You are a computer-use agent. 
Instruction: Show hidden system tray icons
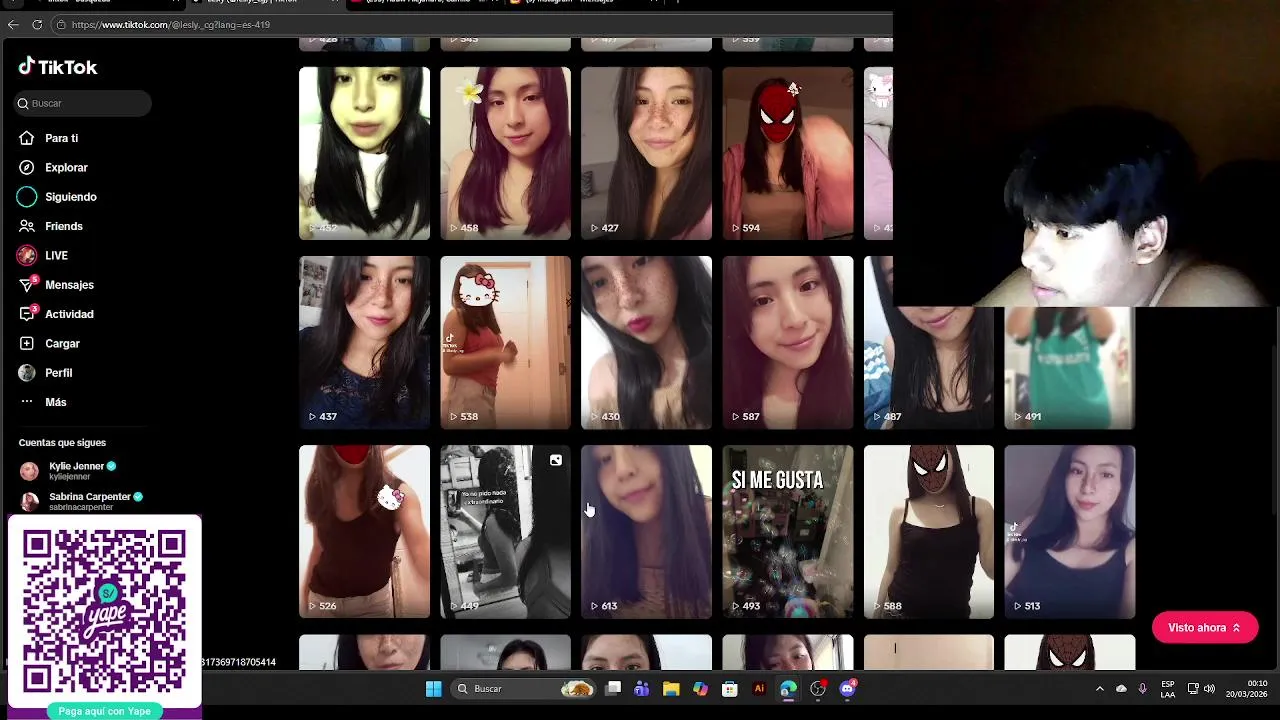1100,689
